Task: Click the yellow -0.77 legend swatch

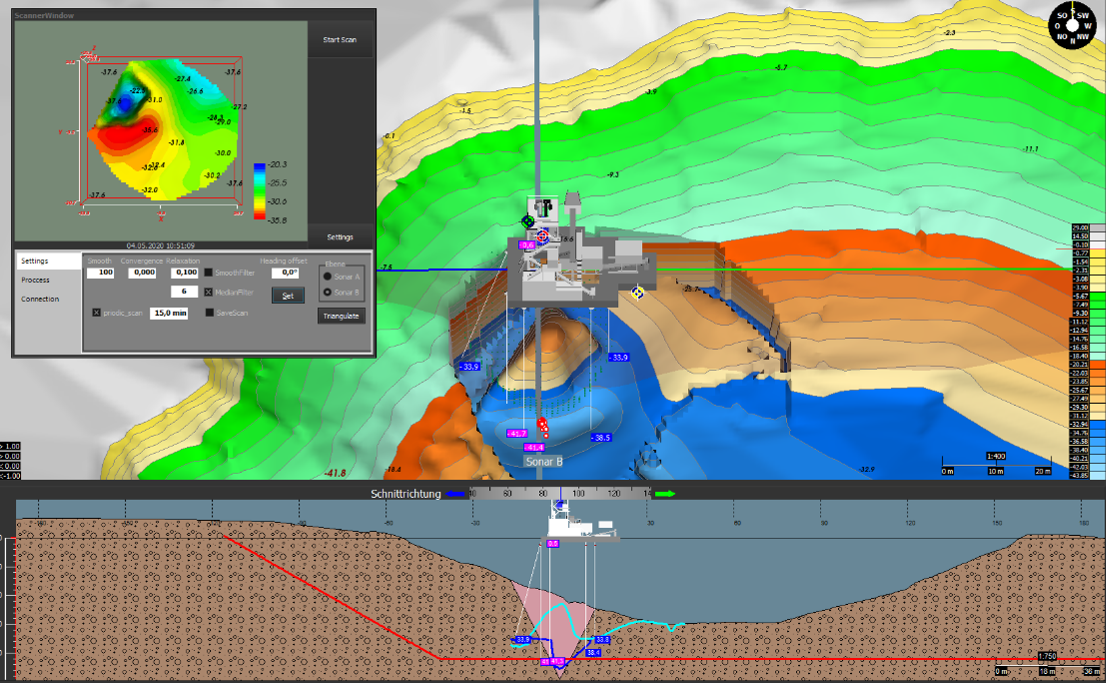Action: pos(1098,253)
